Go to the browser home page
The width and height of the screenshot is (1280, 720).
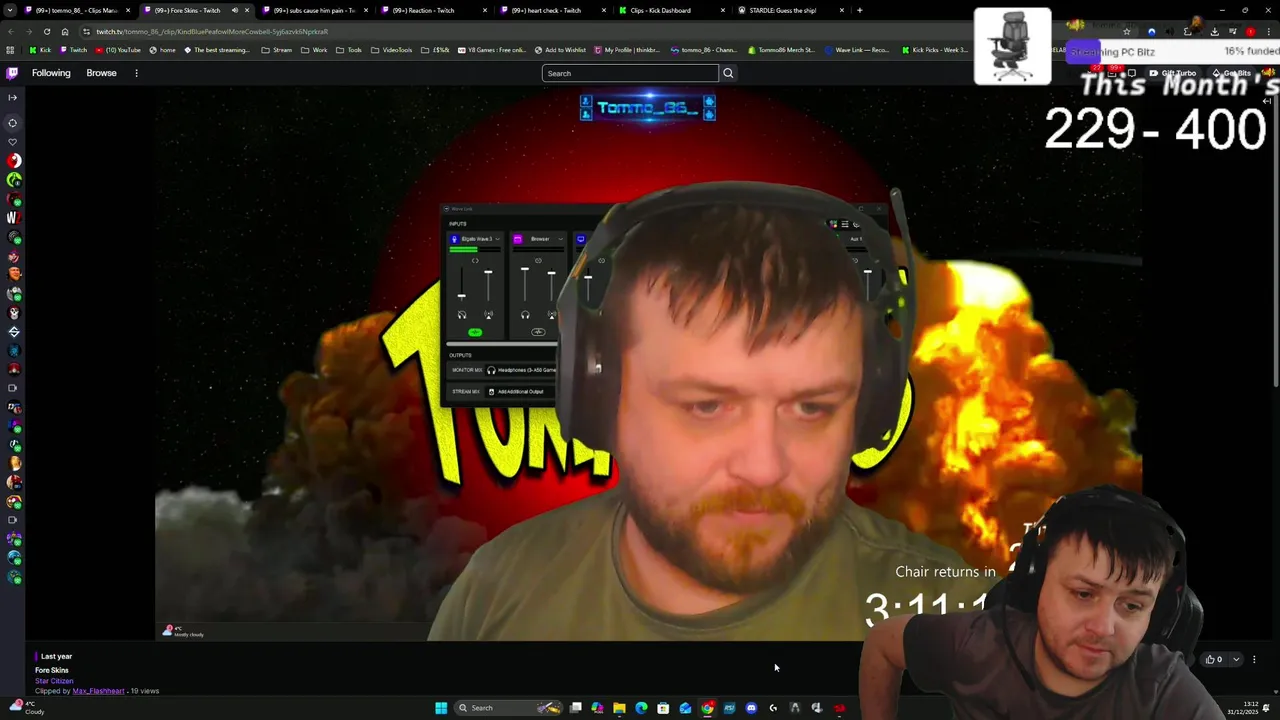(x=65, y=31)
